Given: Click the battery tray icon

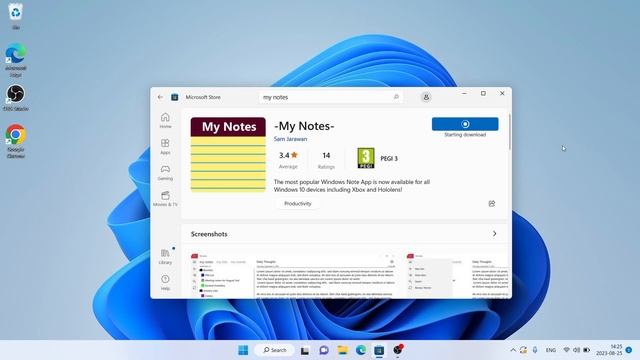Looking at the screenshot, I should point(587,350).
